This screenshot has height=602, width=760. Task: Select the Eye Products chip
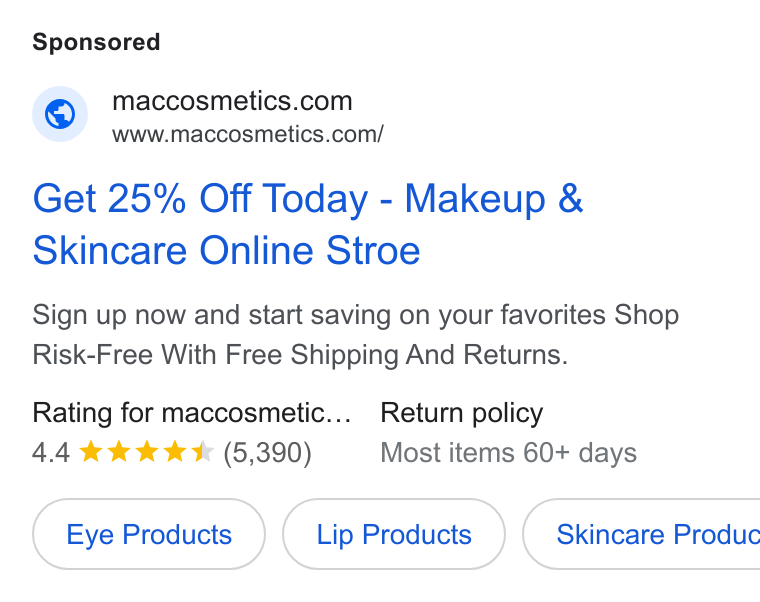coord(149,534)
